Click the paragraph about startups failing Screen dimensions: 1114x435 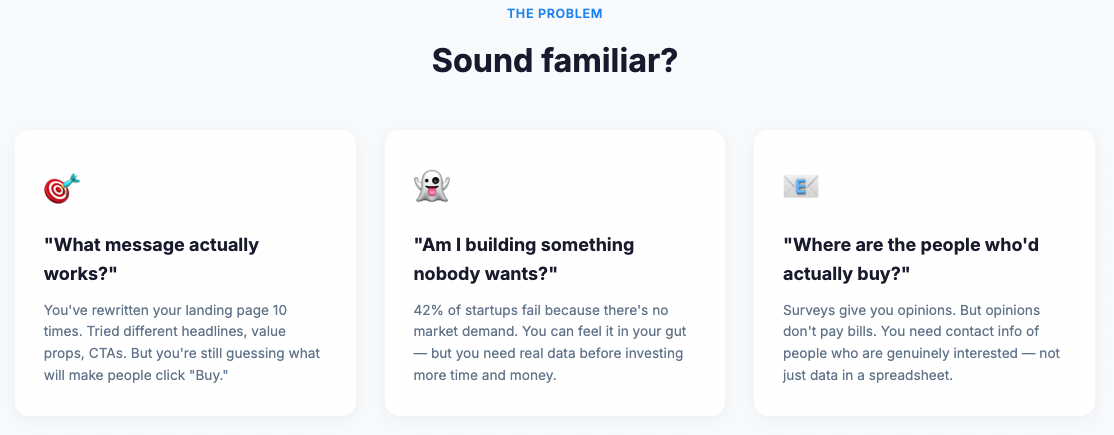point(552,343)
